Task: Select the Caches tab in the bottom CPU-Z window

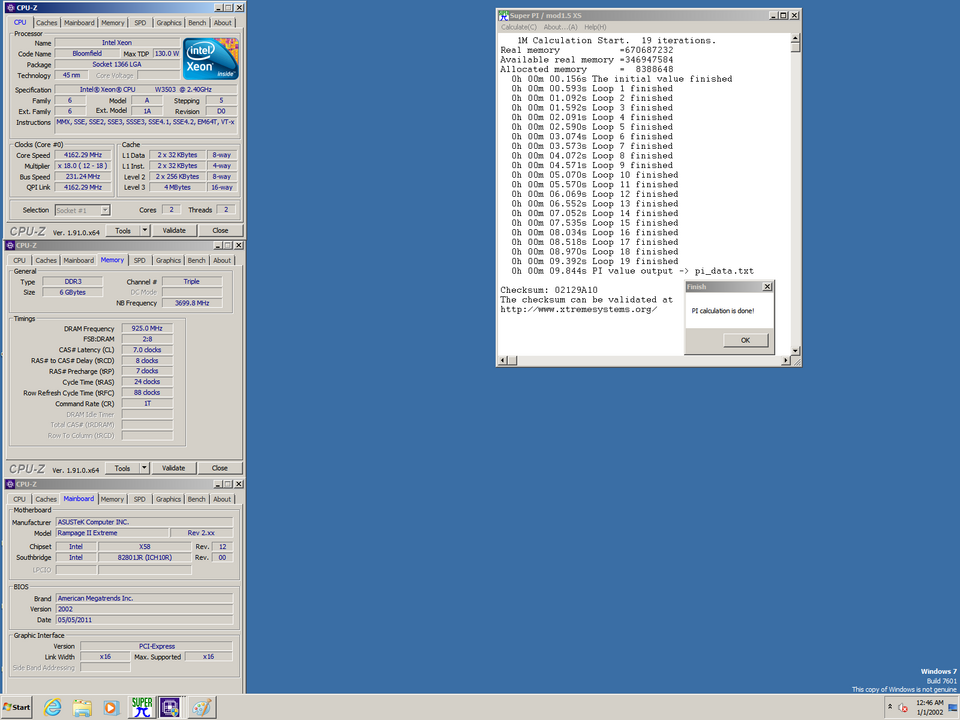Action: point(46,499)
